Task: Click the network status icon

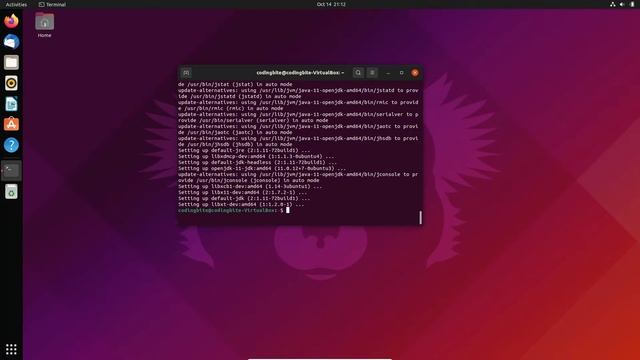Action: pos(613,4)
